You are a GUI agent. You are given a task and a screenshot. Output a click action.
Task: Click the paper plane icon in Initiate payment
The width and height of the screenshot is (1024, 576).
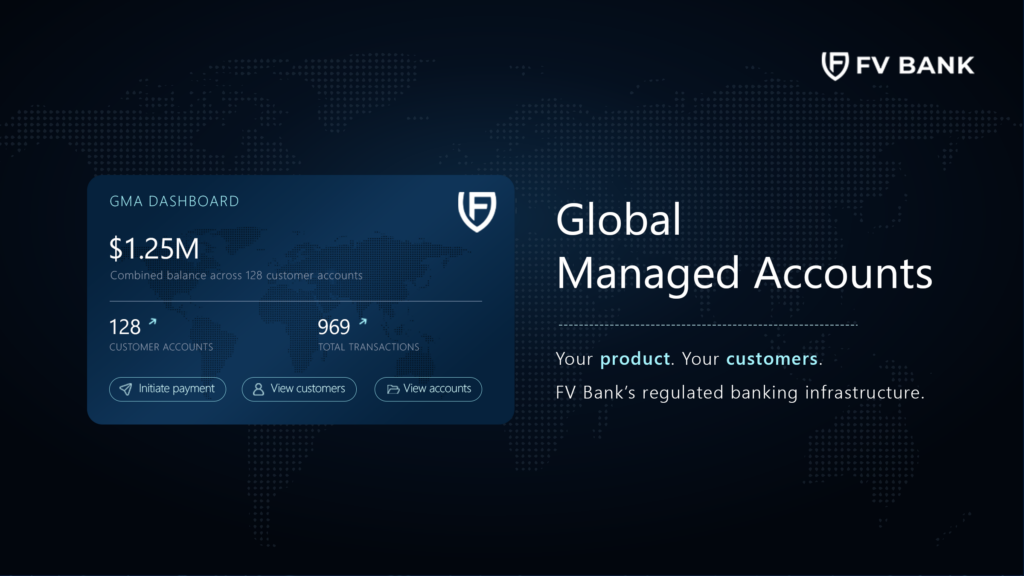click(125, 389)
